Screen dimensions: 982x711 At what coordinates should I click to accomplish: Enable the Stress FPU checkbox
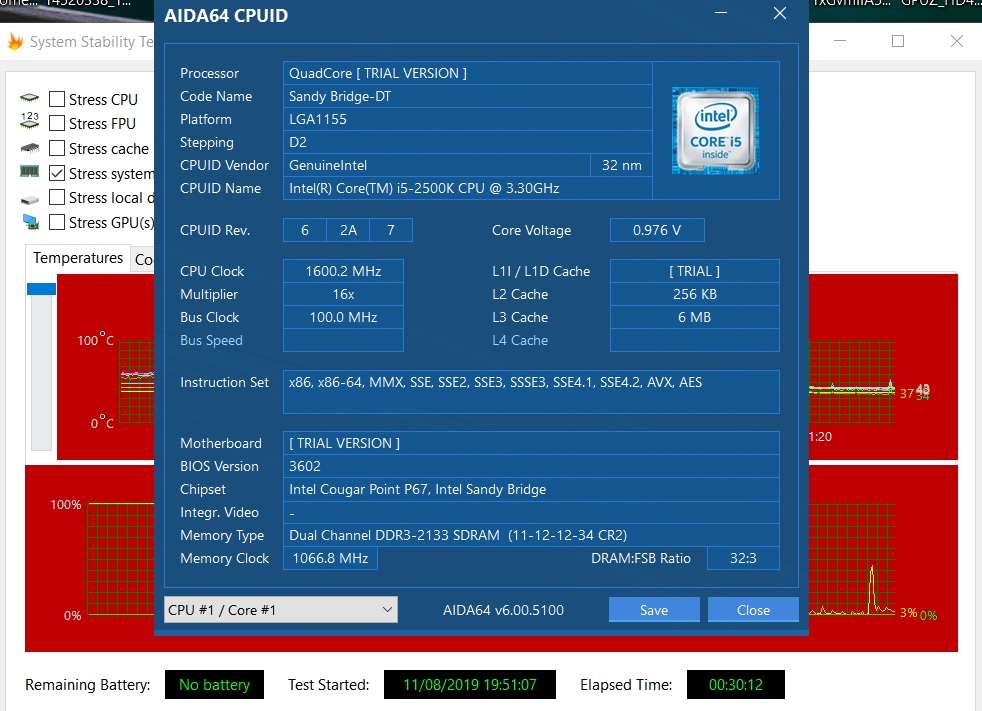click(57, 123)
